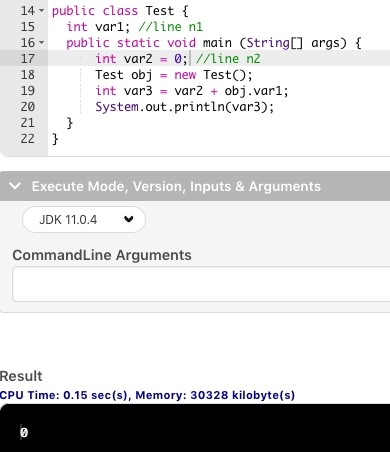Click the CommandLine Arguments input field
The width and height of the screenshot is (390, 452).
coord(201,284)
